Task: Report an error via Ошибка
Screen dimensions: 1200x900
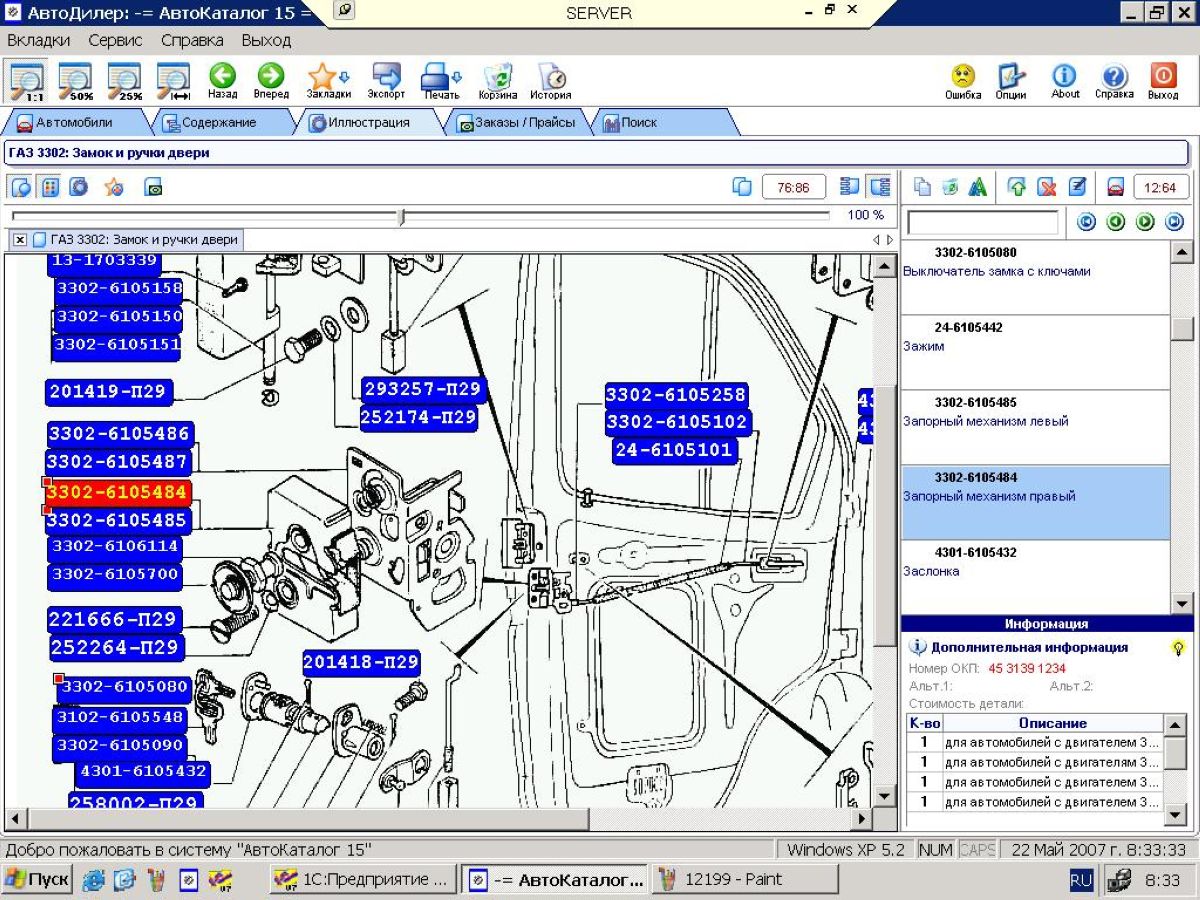Action: pos(963,81)
